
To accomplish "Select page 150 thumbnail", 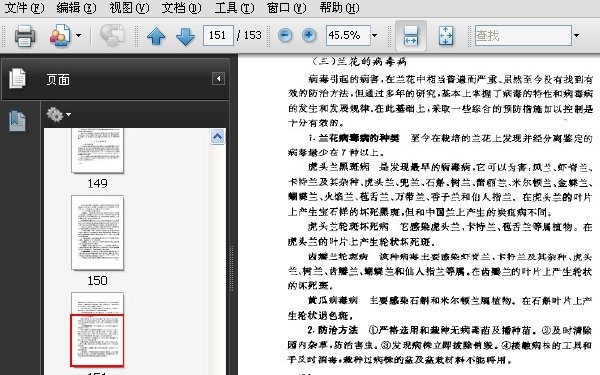I will [x=97, y=233].
